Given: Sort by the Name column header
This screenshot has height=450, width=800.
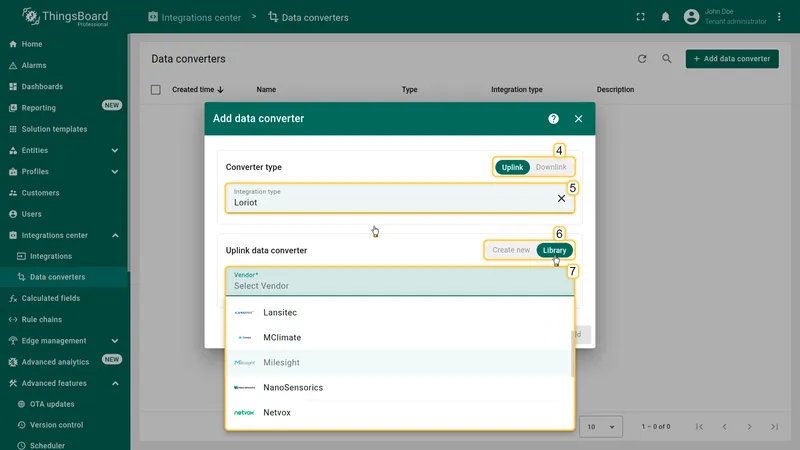Looking at the screenshot, I should [266, 89].
